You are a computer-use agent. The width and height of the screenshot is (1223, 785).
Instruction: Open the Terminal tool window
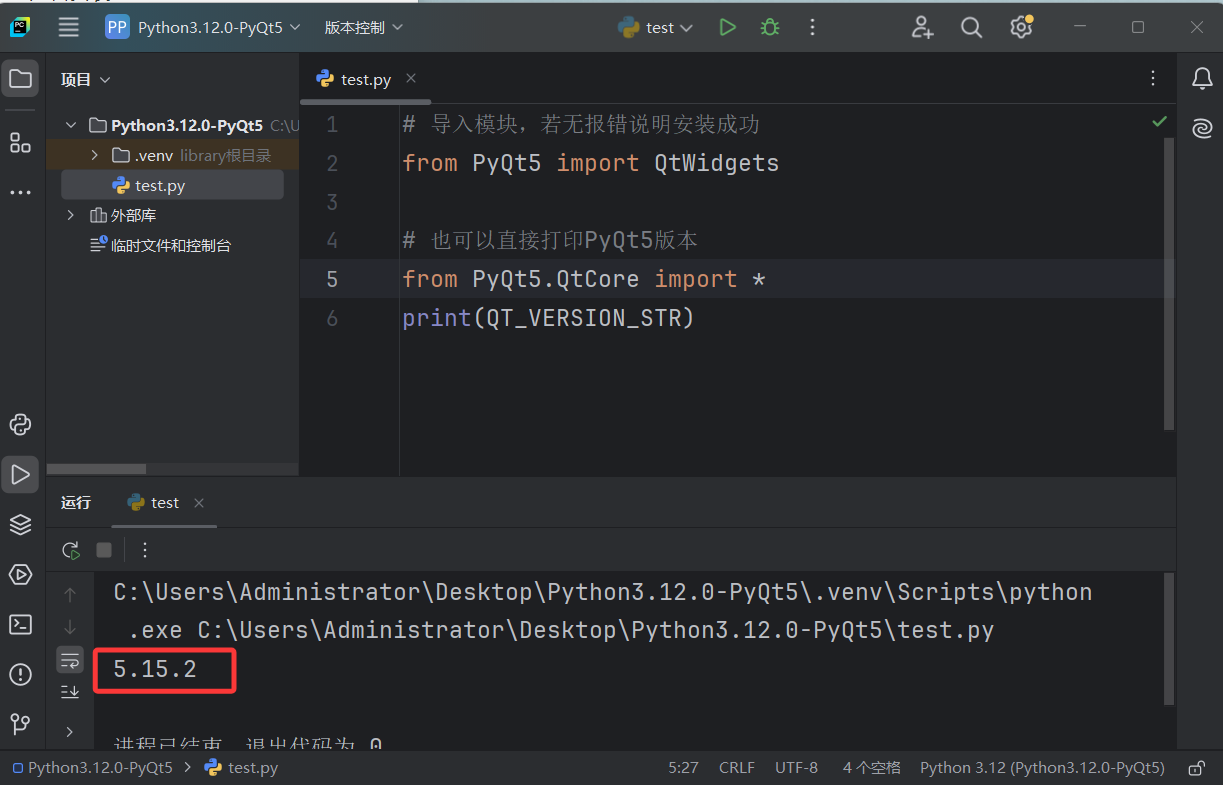(20, 624)
